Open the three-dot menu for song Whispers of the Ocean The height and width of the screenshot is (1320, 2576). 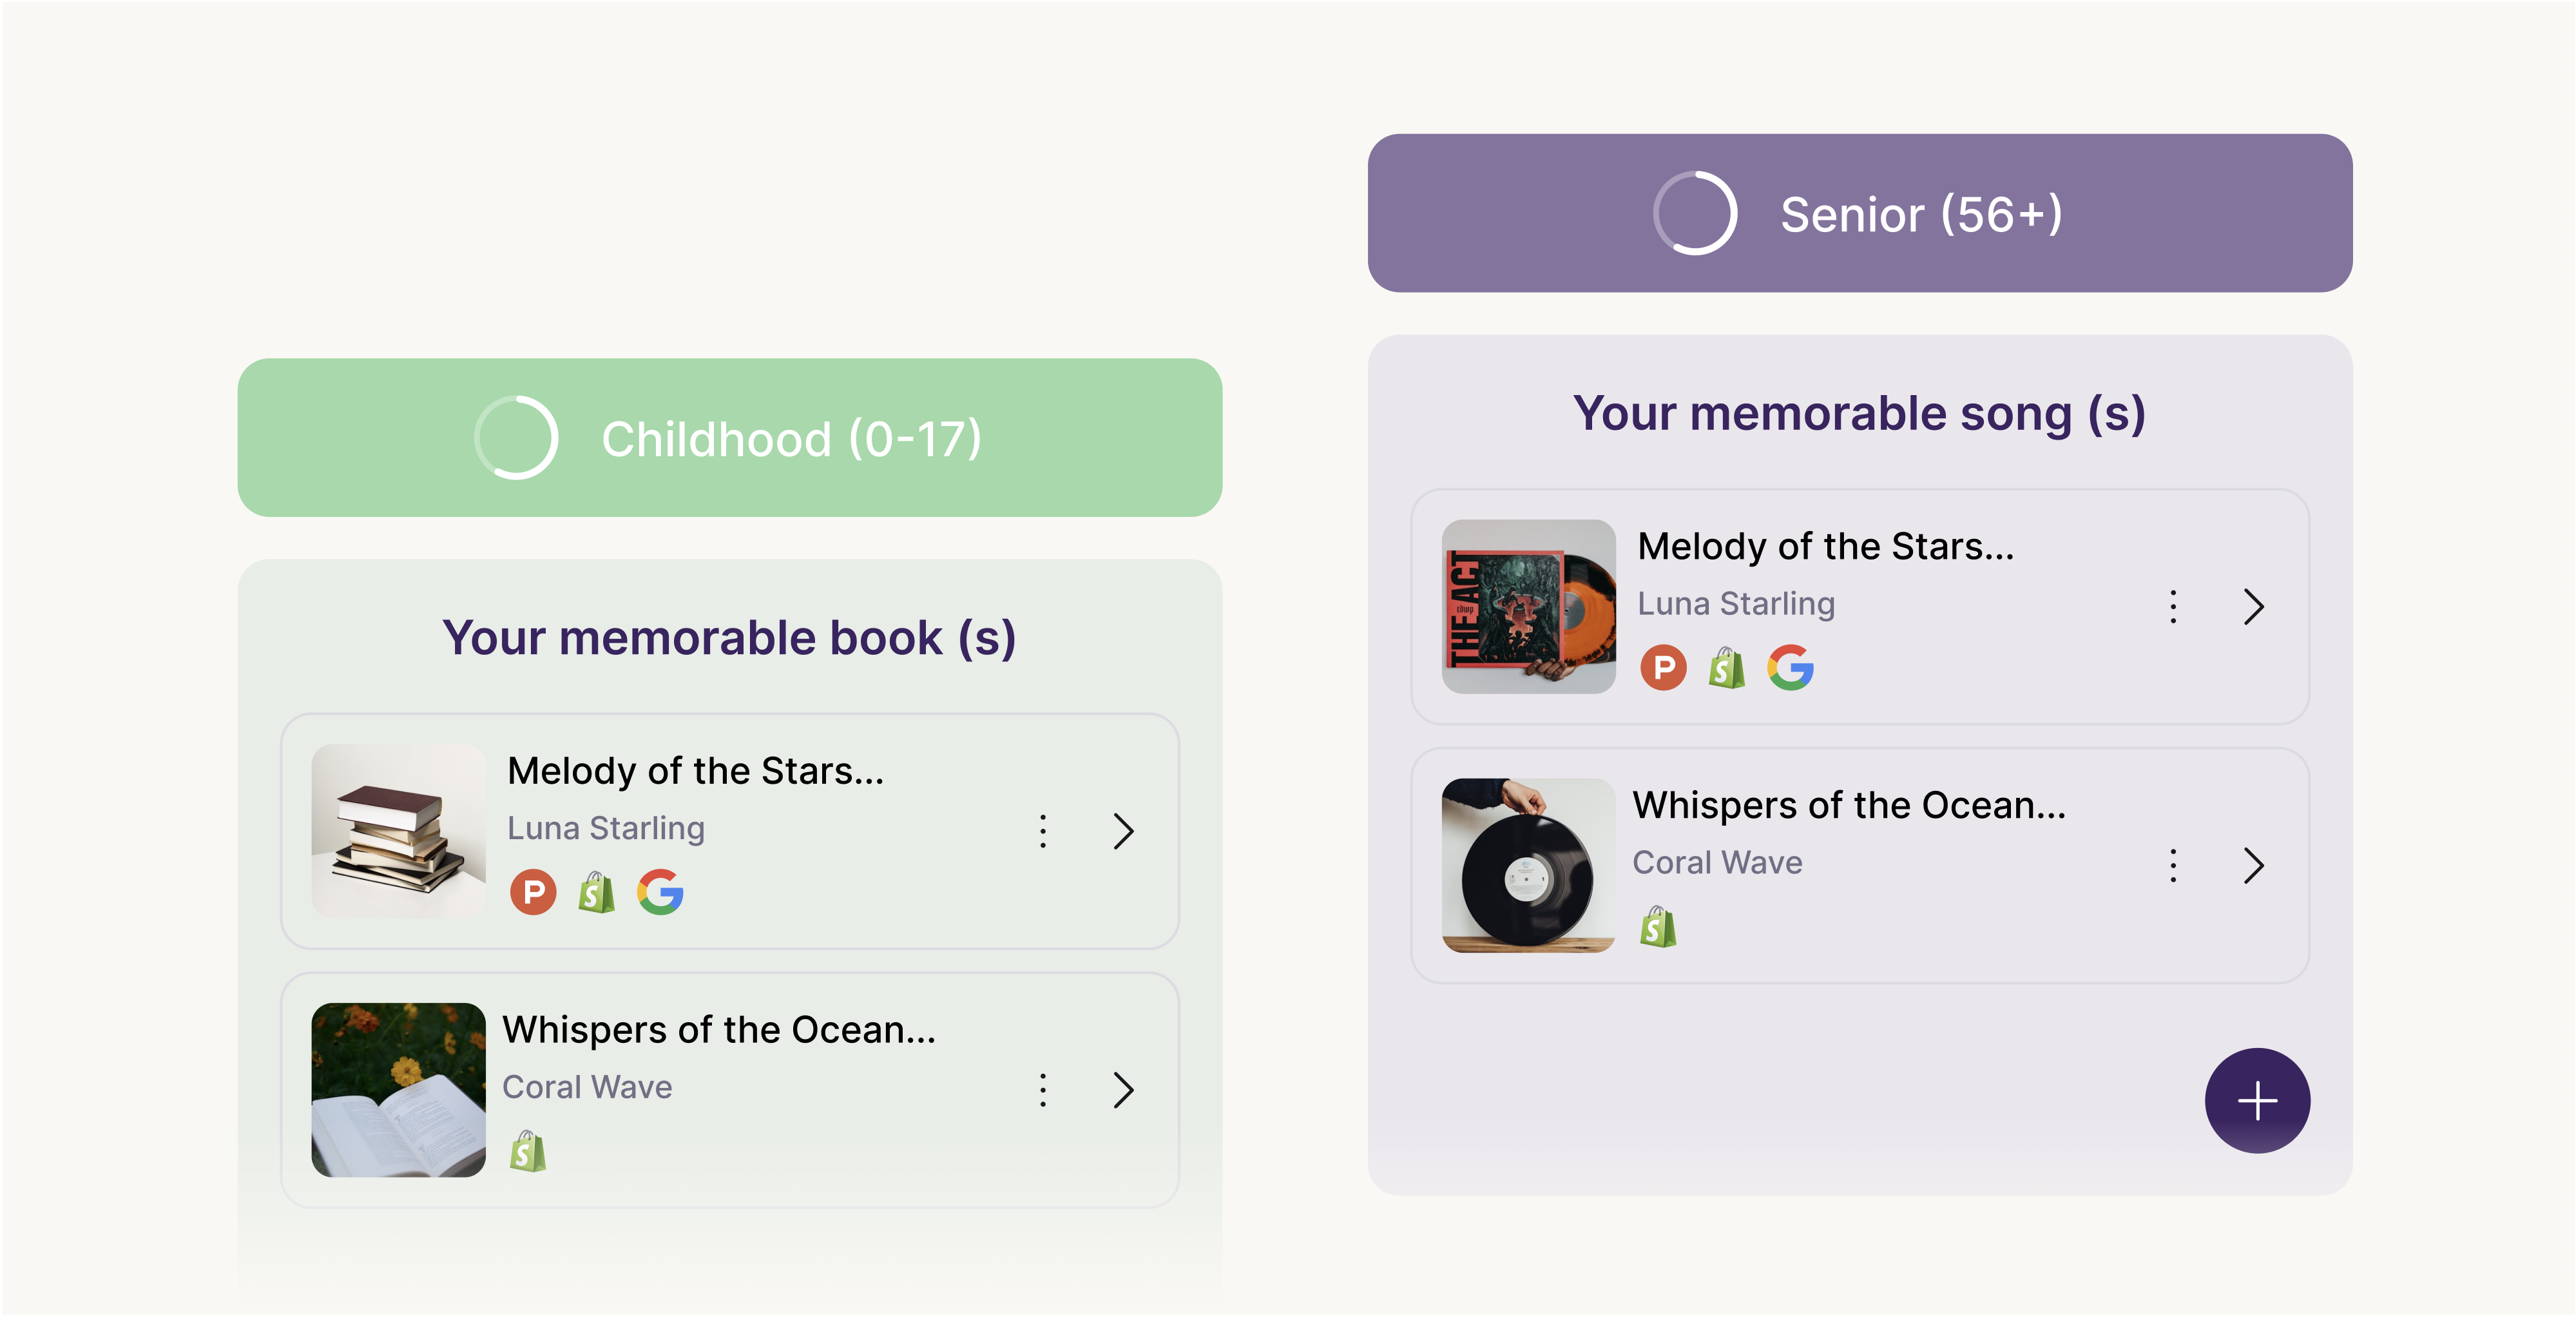click(2172, 865)
